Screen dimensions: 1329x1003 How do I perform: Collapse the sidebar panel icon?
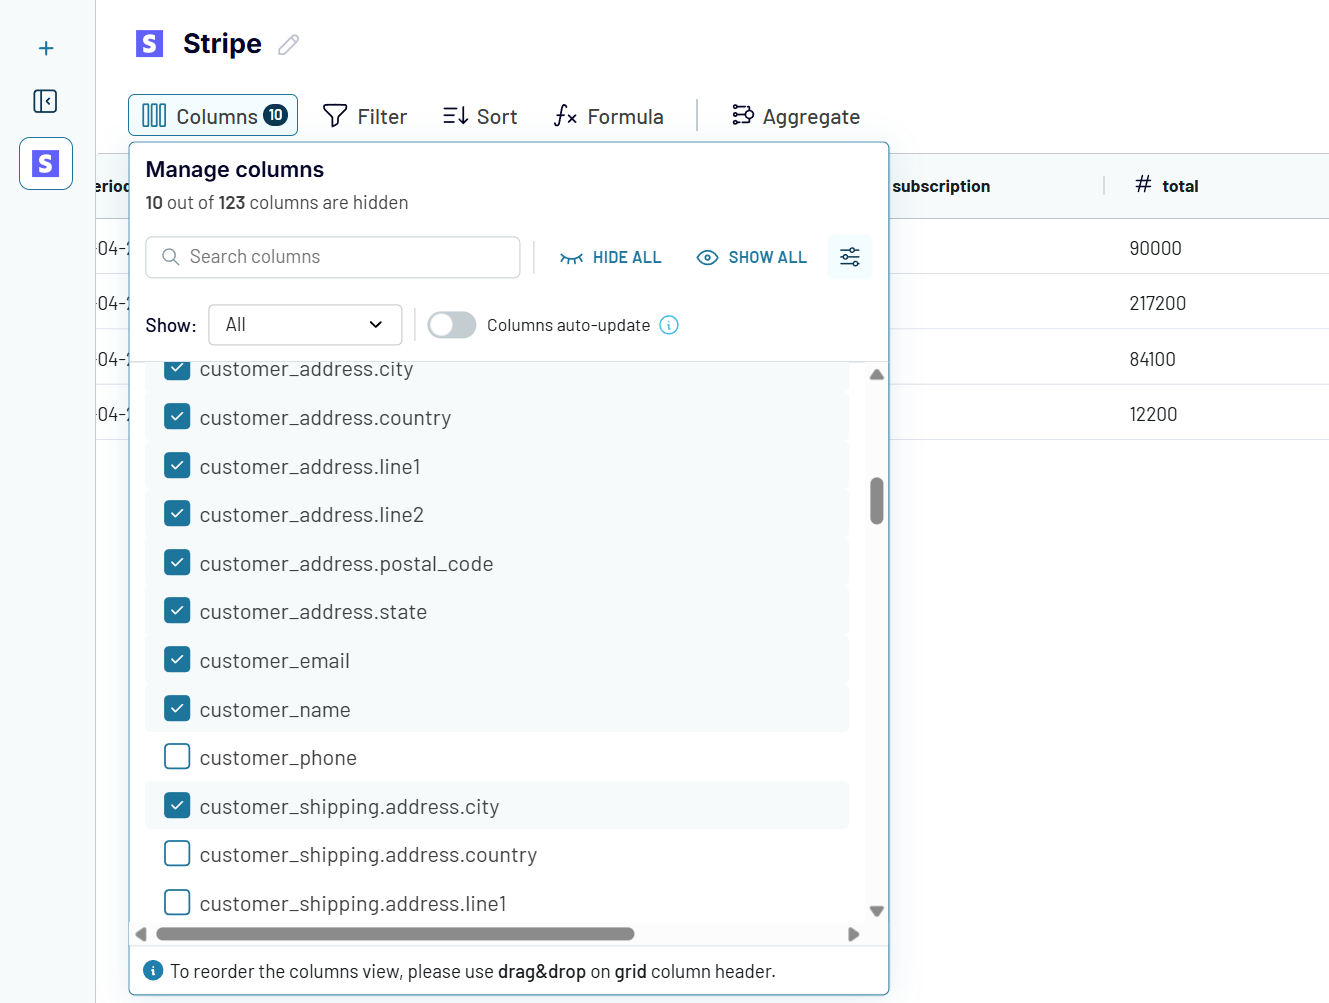(45, 101)
